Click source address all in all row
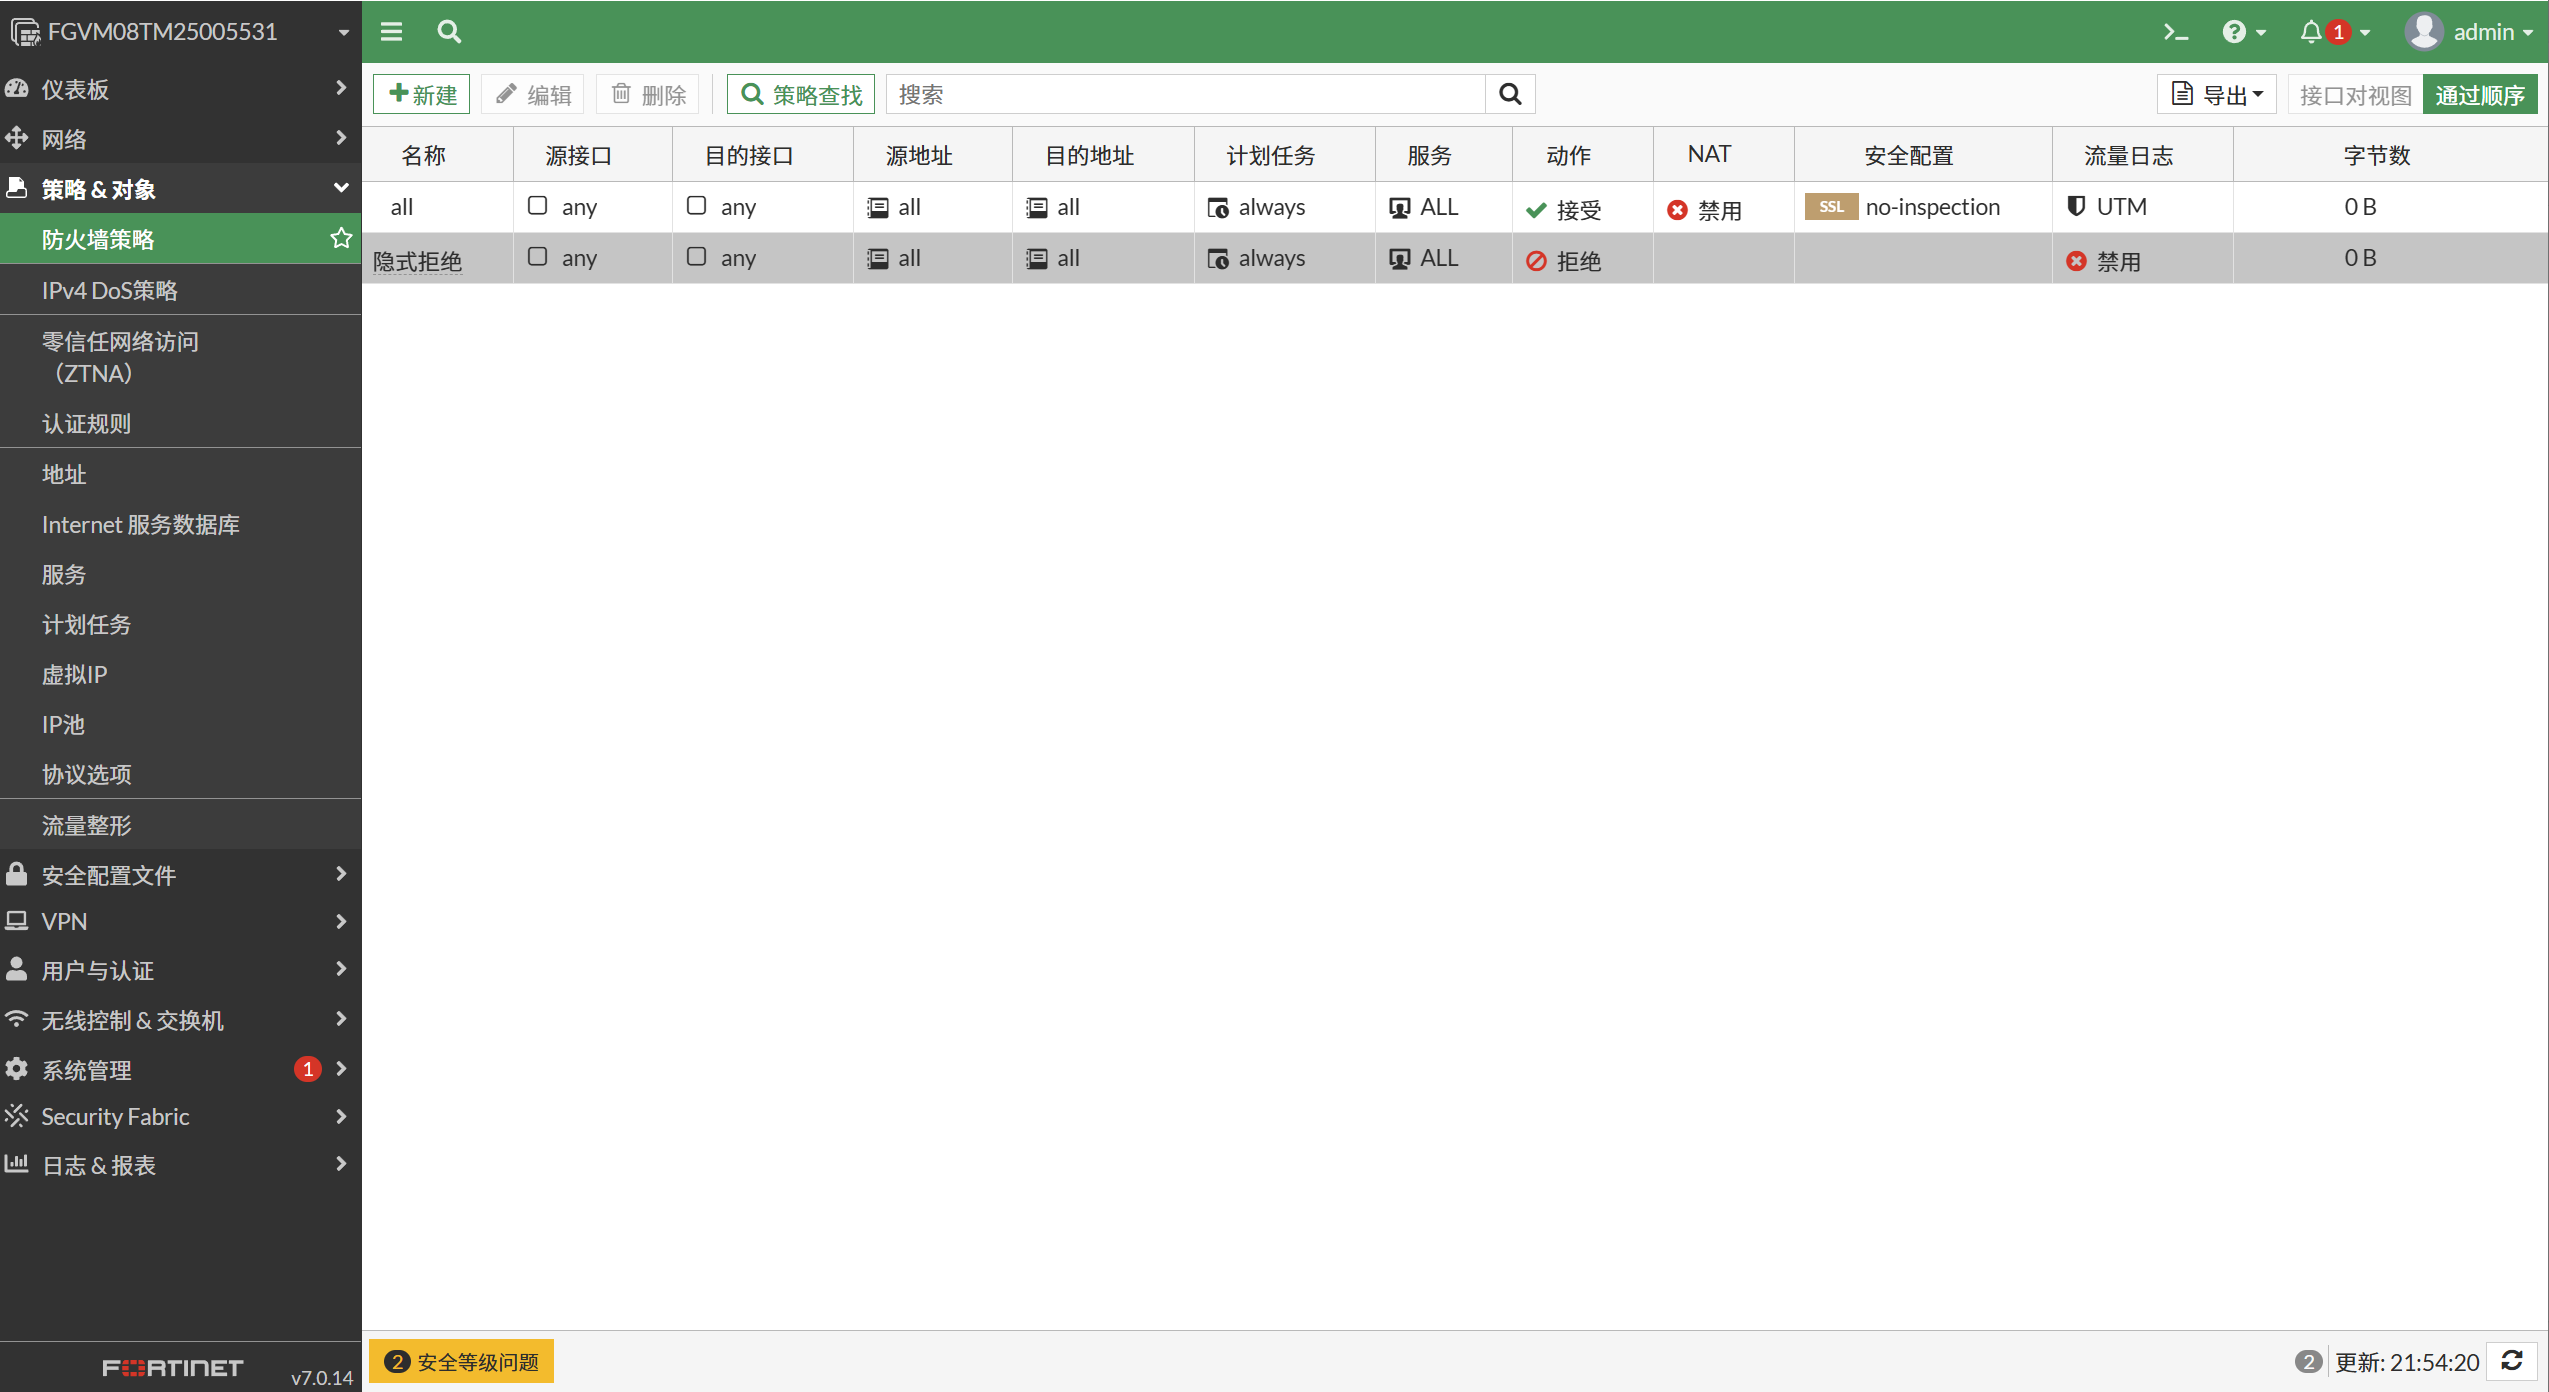 click(894, 207)
